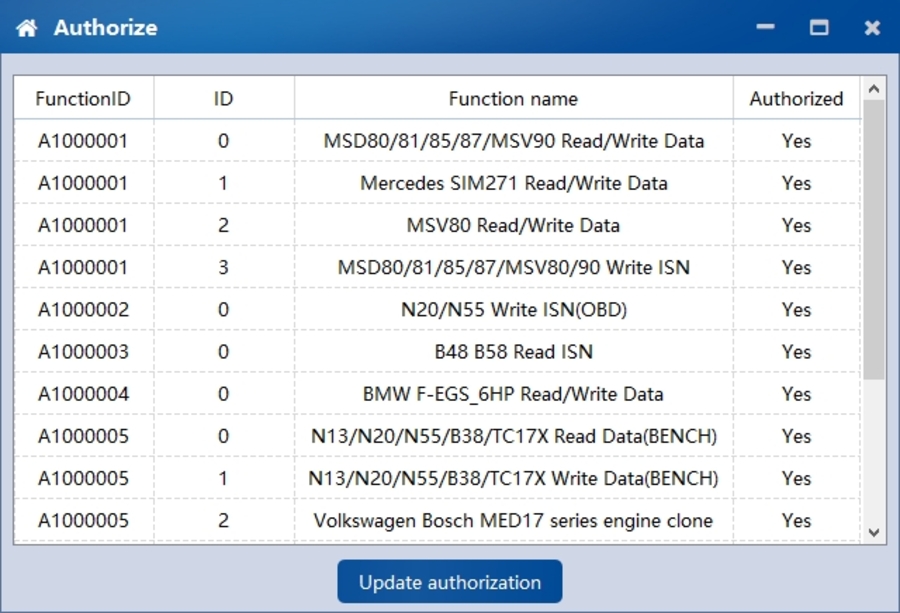Close the Authorize dialog
900x613 pixels.
coord(872,28)
